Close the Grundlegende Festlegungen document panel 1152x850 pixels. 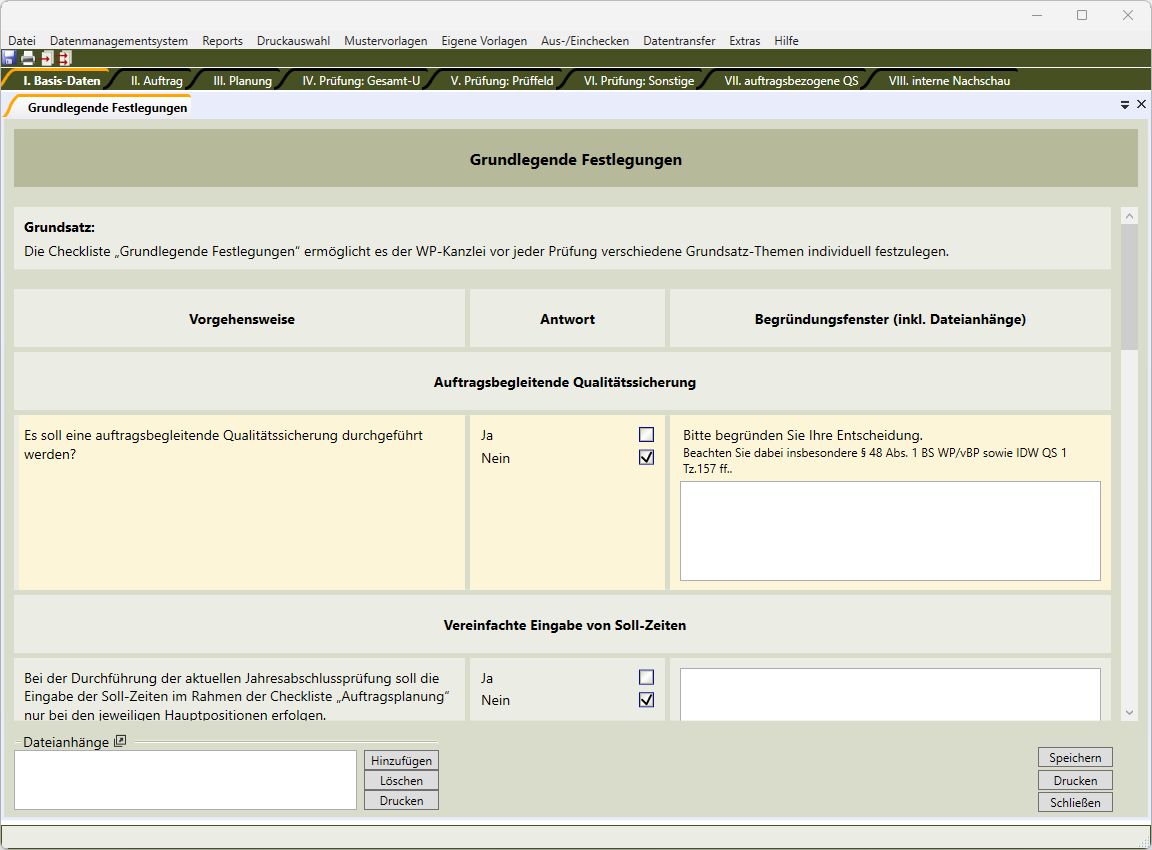point(1141,105)
